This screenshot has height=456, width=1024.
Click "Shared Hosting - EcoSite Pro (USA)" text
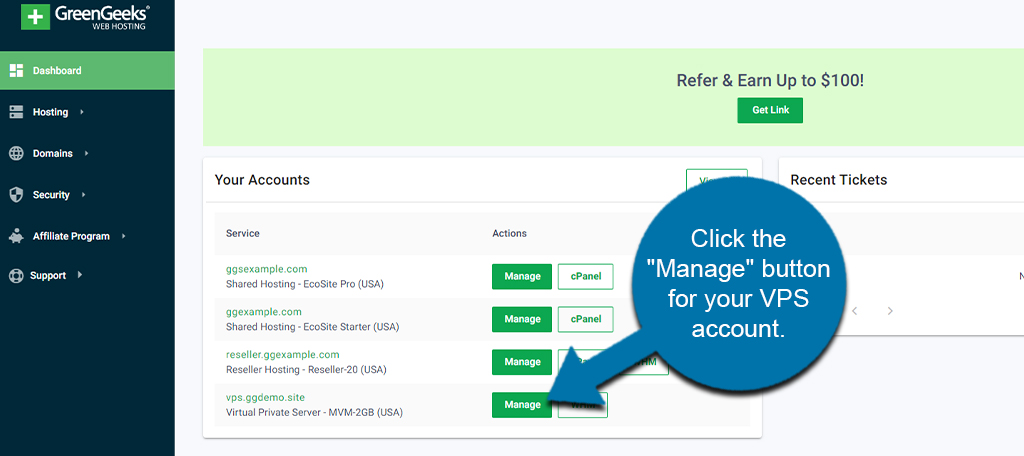point(305,284)
